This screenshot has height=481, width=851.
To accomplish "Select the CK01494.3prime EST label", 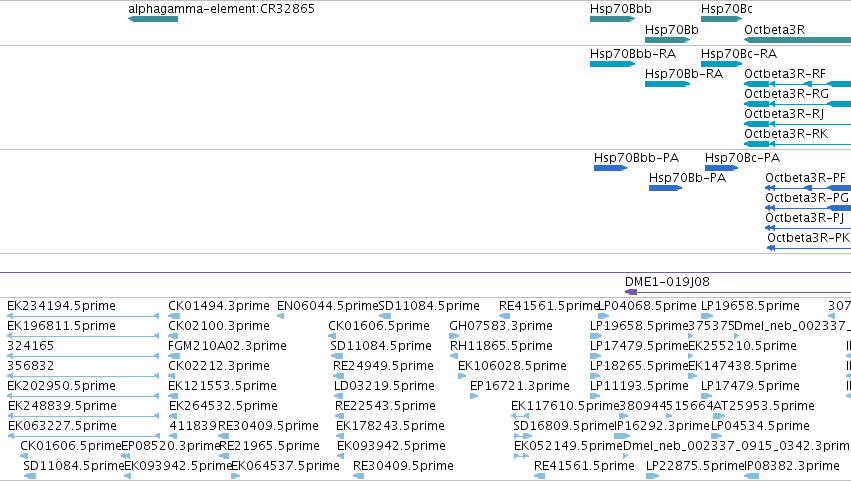I will pyautogui.click(x=219, y=306).
